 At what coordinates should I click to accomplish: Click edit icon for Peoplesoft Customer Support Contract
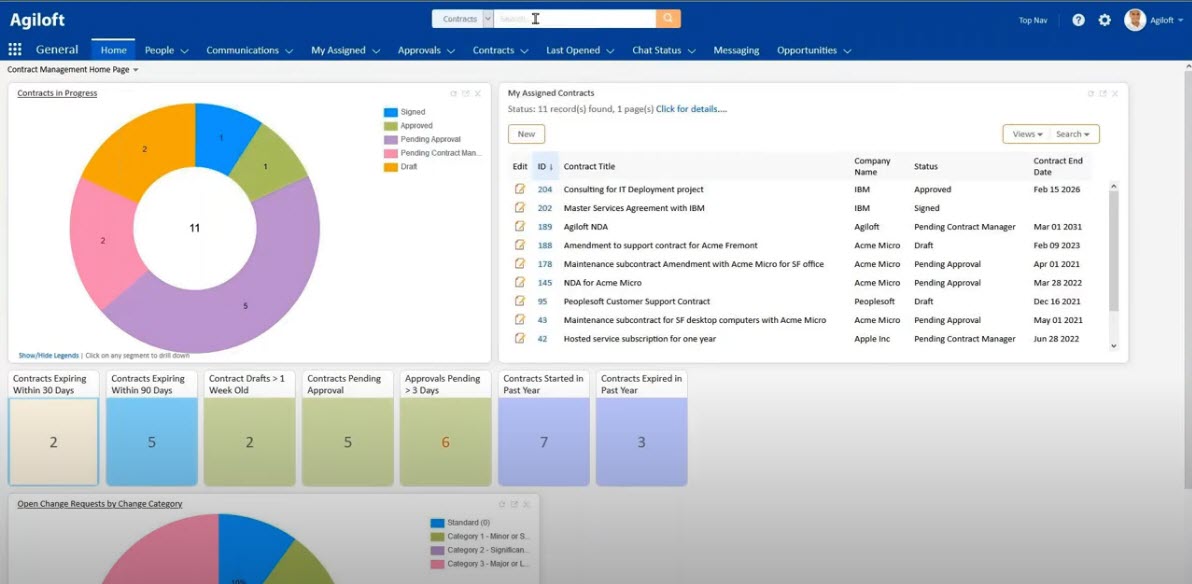pos(520,300)
